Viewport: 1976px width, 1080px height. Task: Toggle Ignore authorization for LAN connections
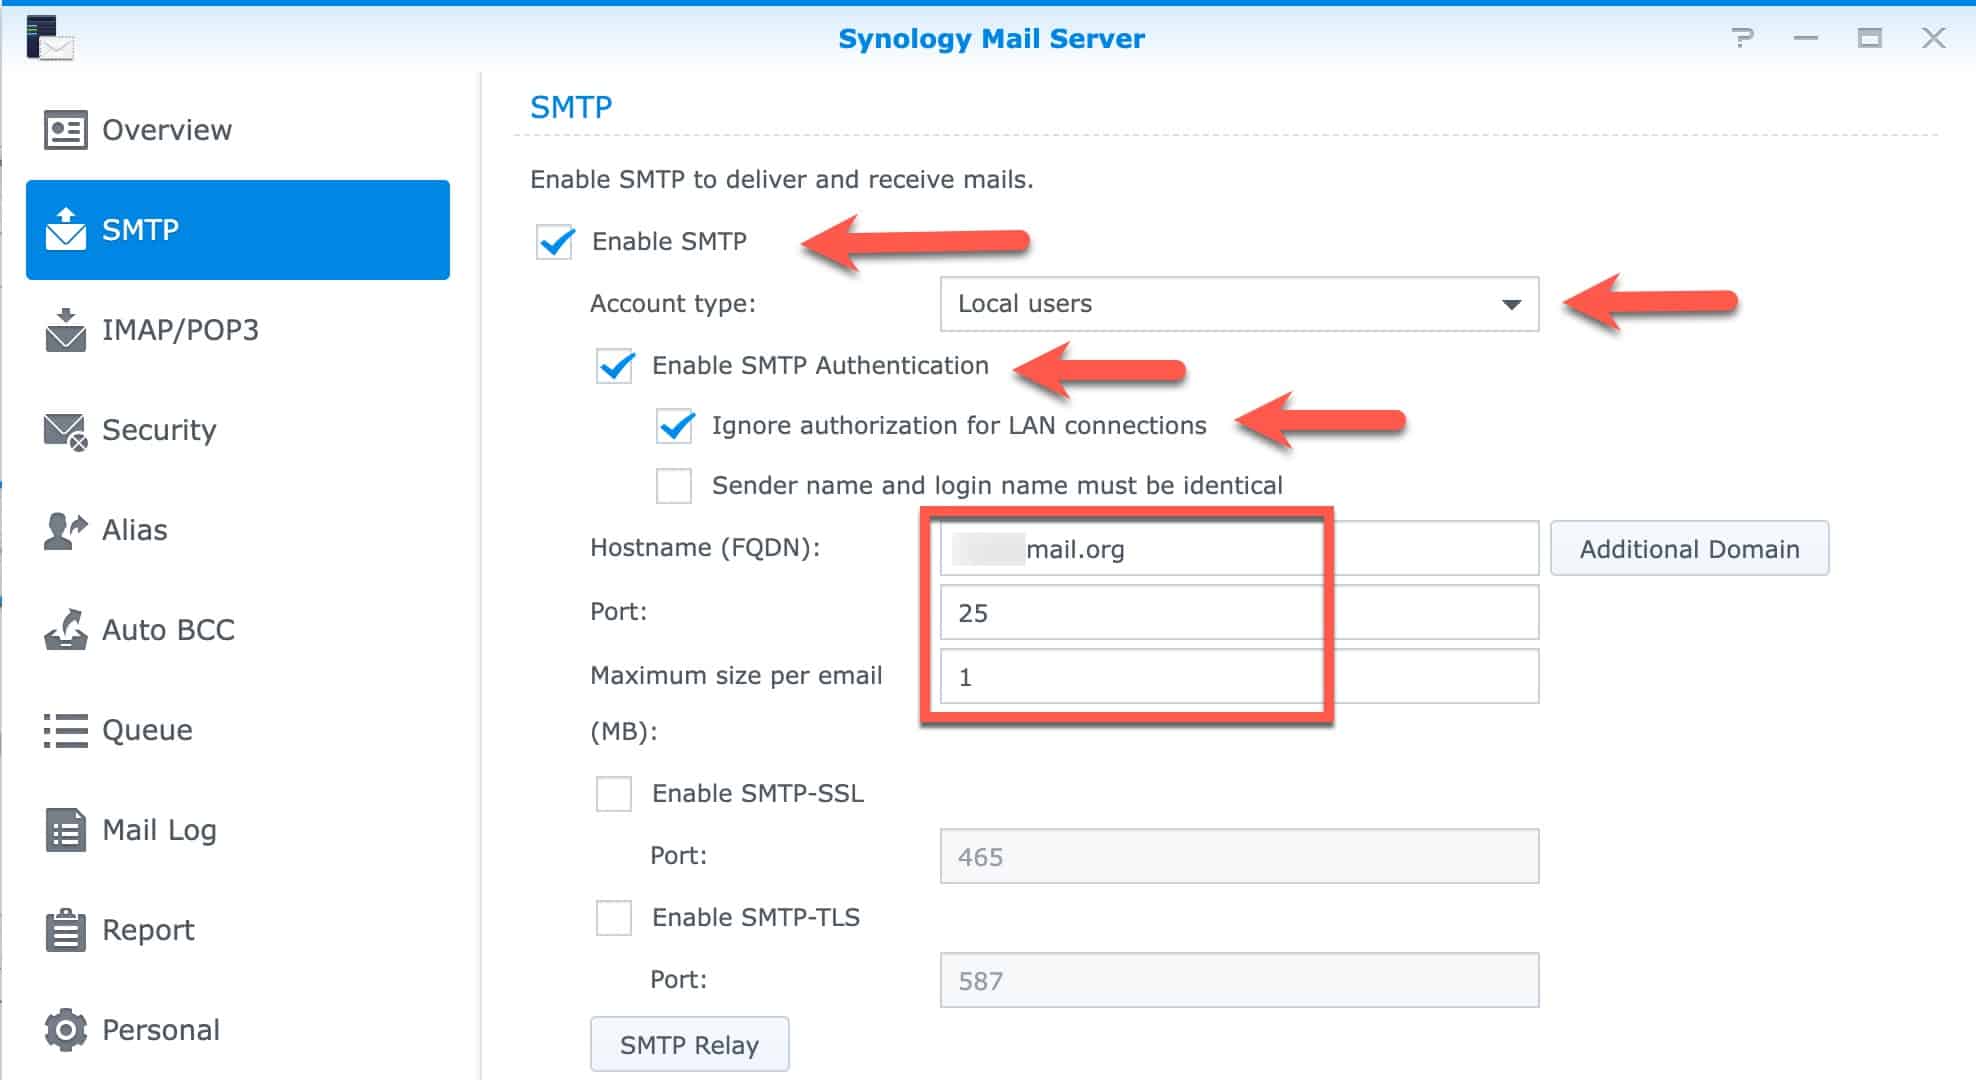[x=675, y=426]
